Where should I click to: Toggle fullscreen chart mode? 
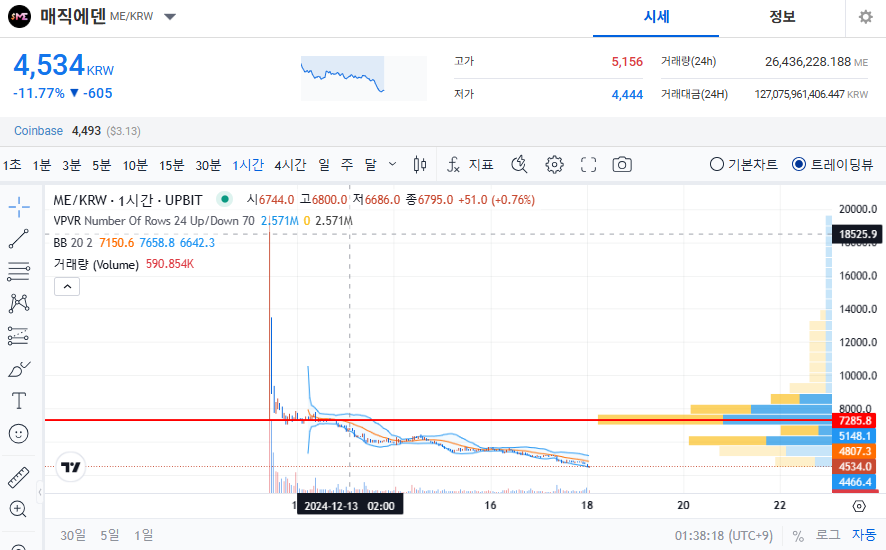588,164
